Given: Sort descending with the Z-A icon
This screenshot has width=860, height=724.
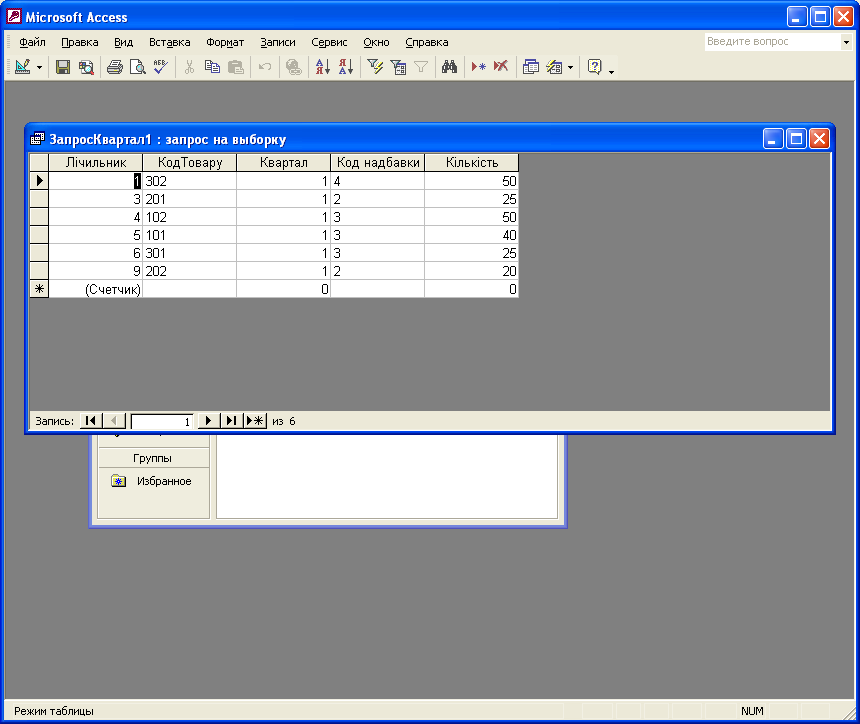Looking at the screenshot, I should coord(346,67).
